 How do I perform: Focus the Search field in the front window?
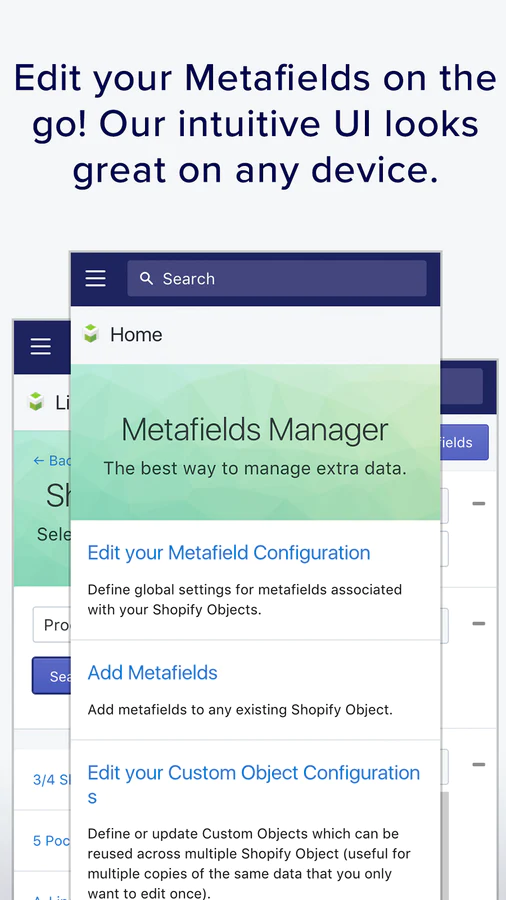click(x=277, y=278)
